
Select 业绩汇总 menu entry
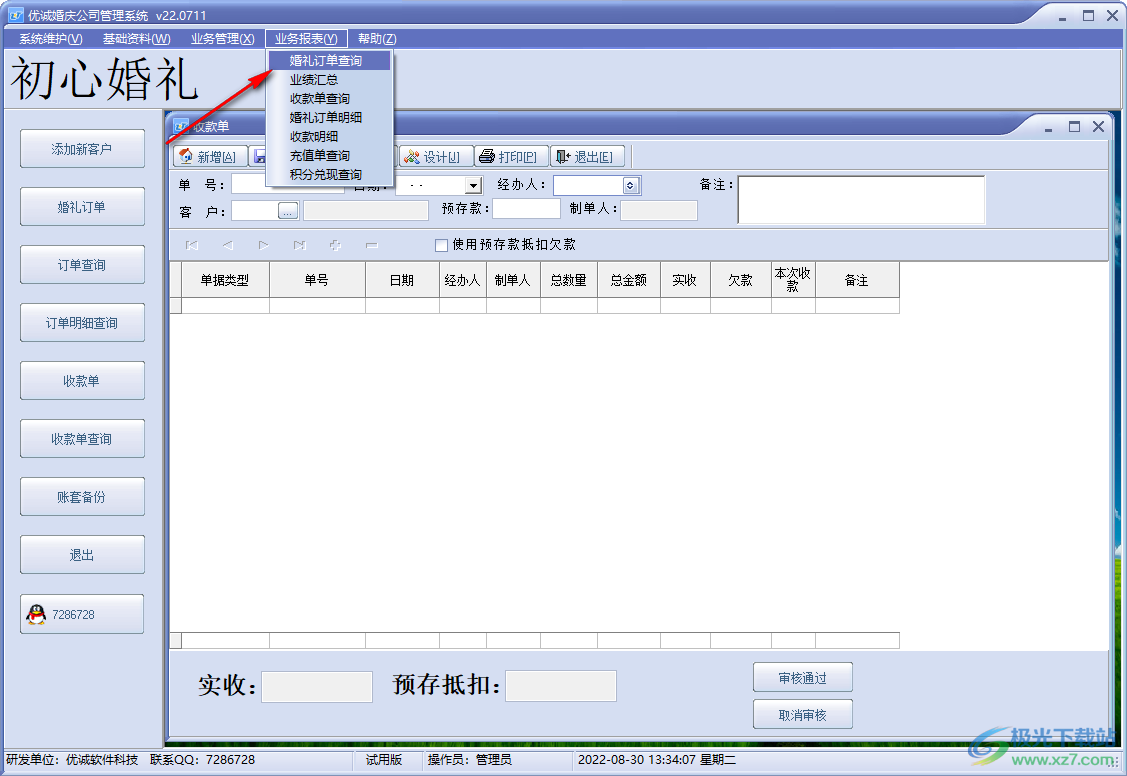click(x=331, y=80)
